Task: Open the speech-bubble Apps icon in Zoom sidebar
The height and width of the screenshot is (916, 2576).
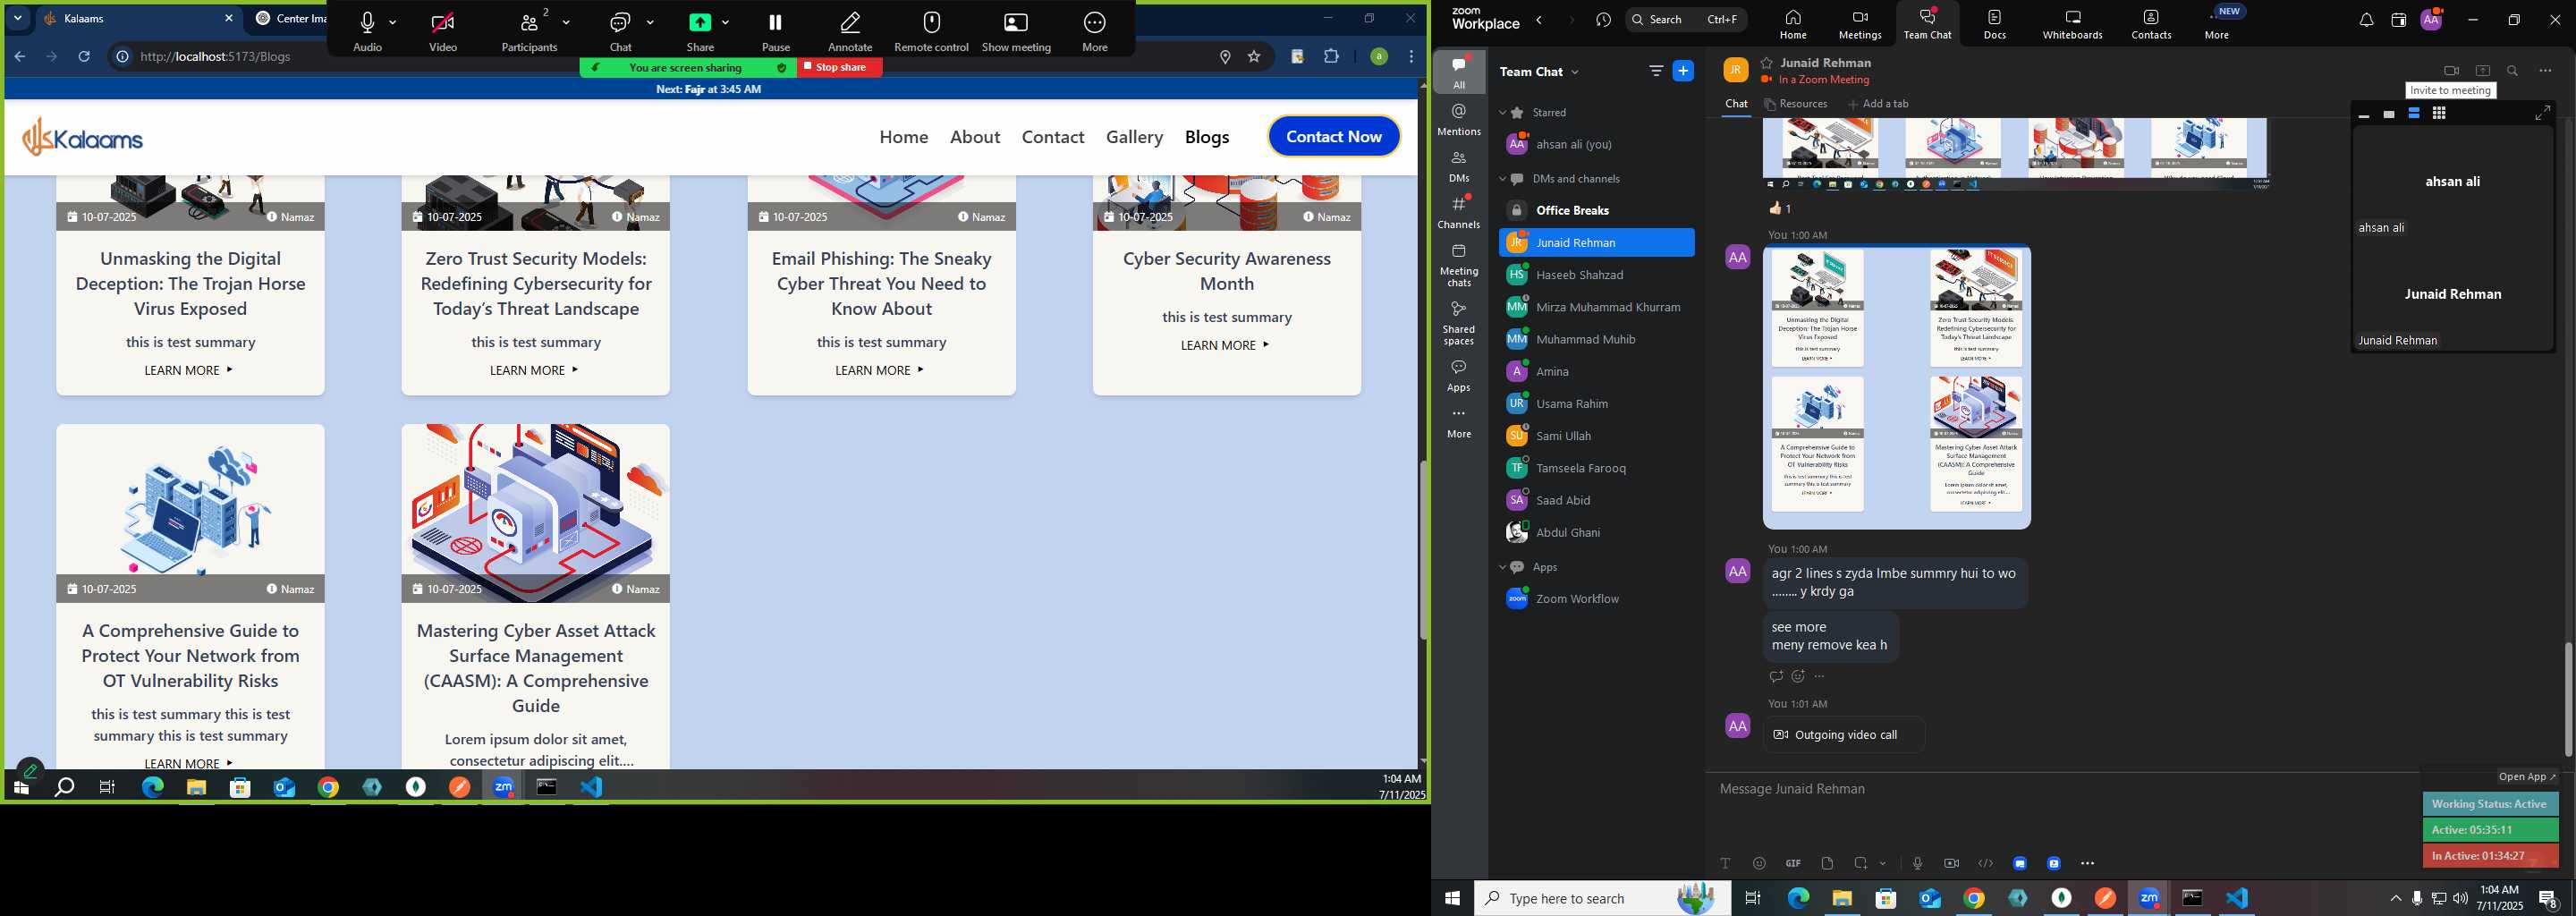Action: pos(1459,376)
